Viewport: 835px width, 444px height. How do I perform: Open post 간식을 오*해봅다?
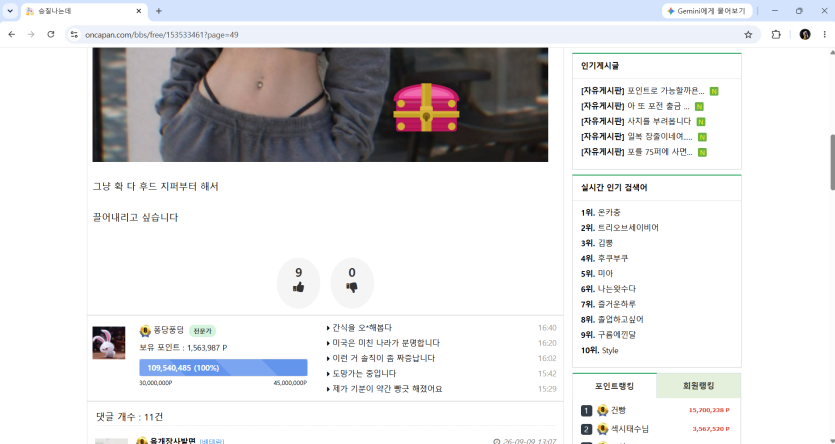point(362,328)
